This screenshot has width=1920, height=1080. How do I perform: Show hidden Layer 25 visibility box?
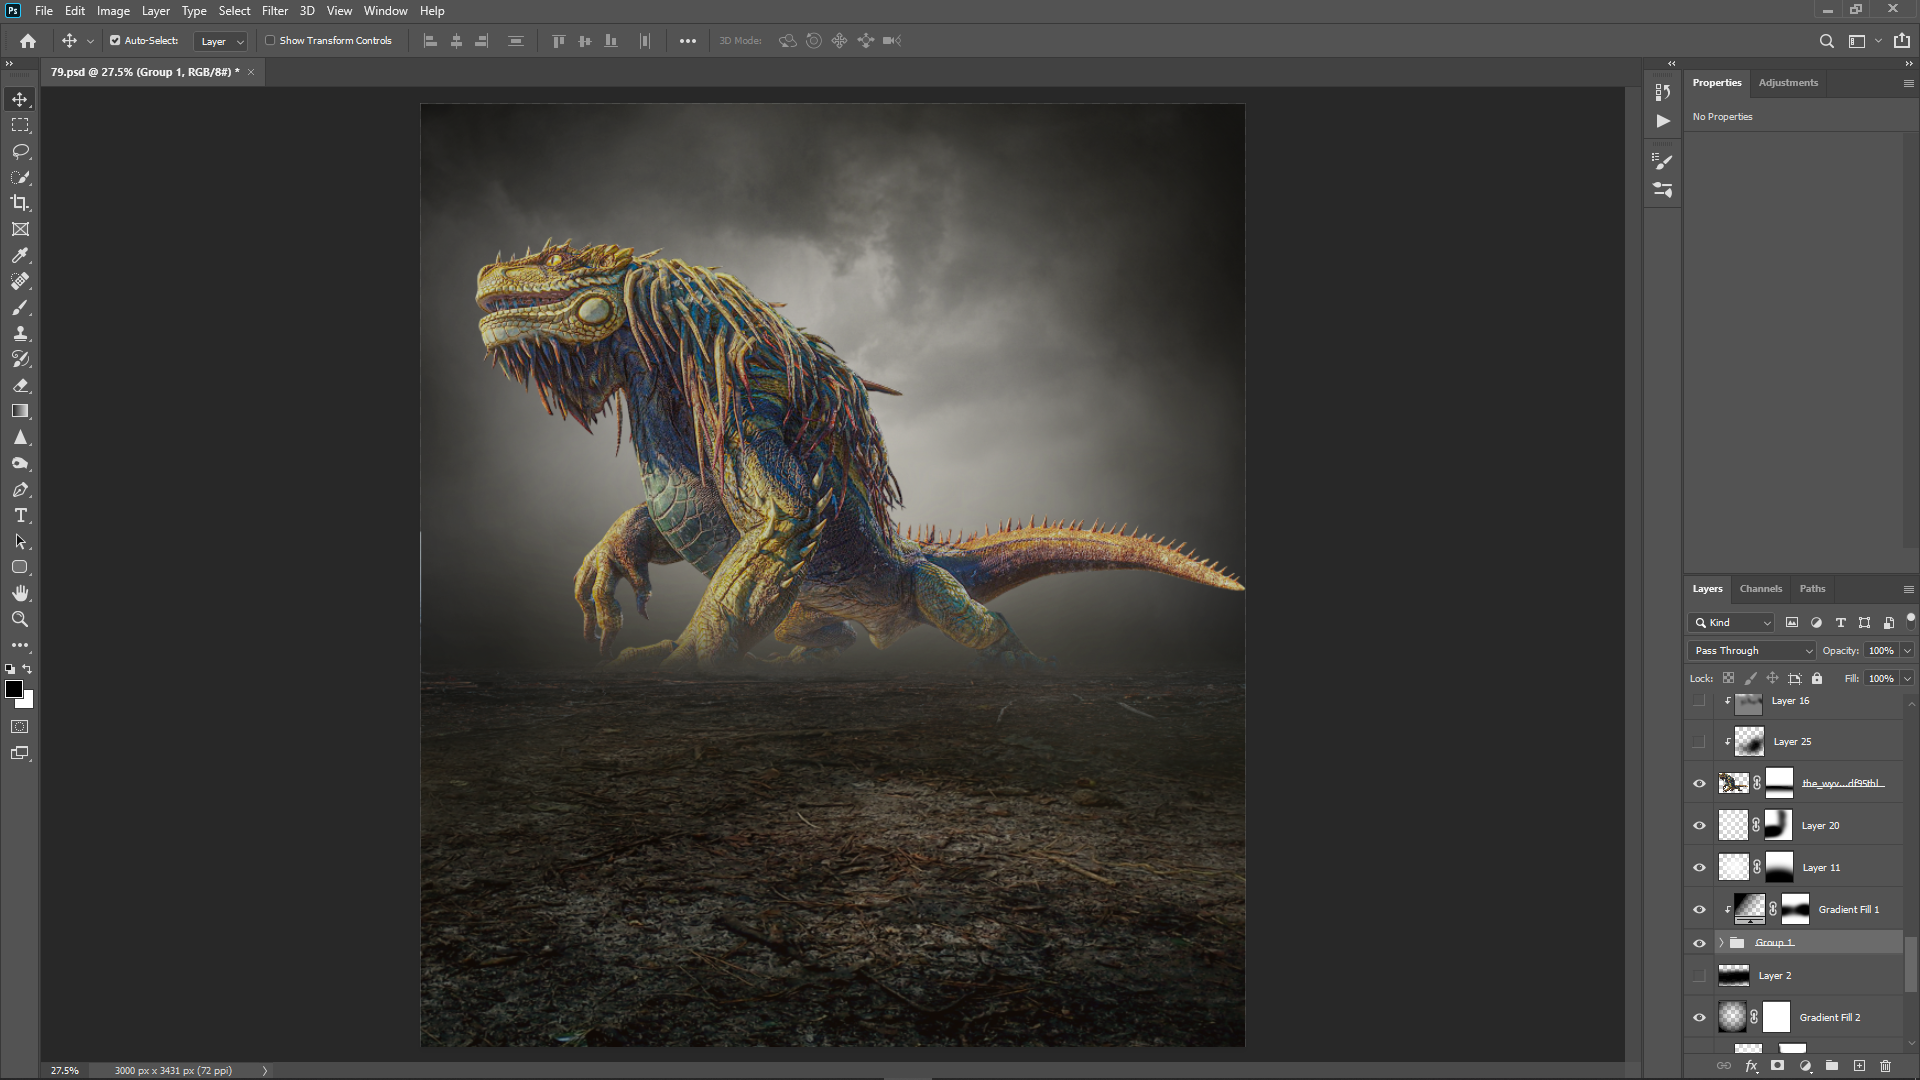click(1699, 742)
